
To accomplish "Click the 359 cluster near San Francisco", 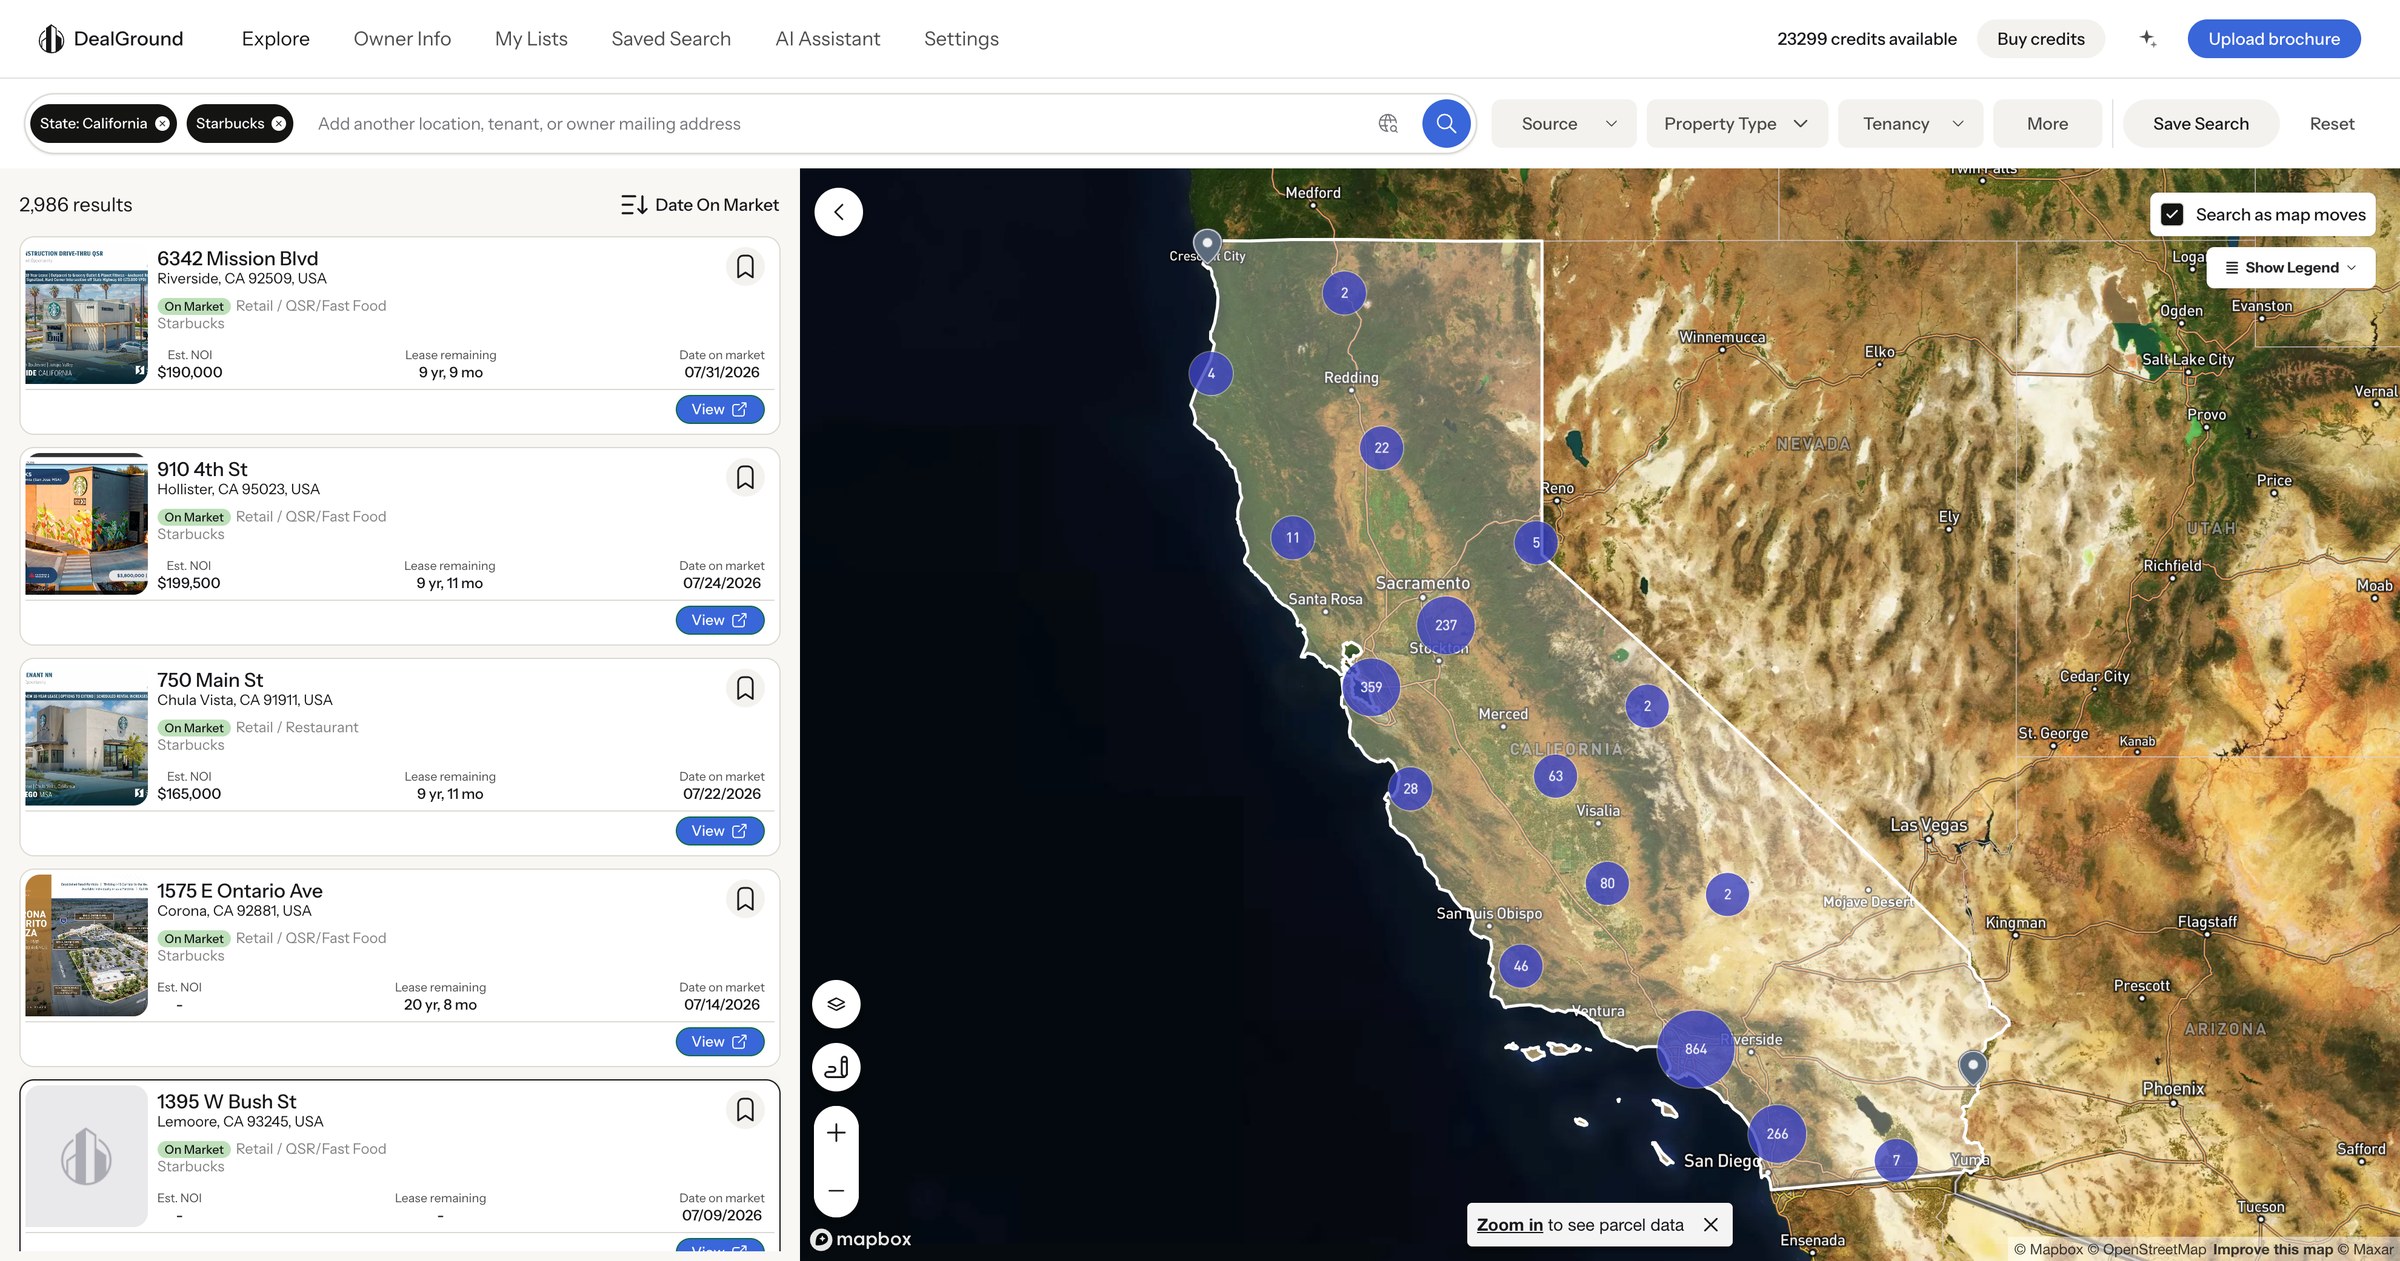I will [1371, 687].
